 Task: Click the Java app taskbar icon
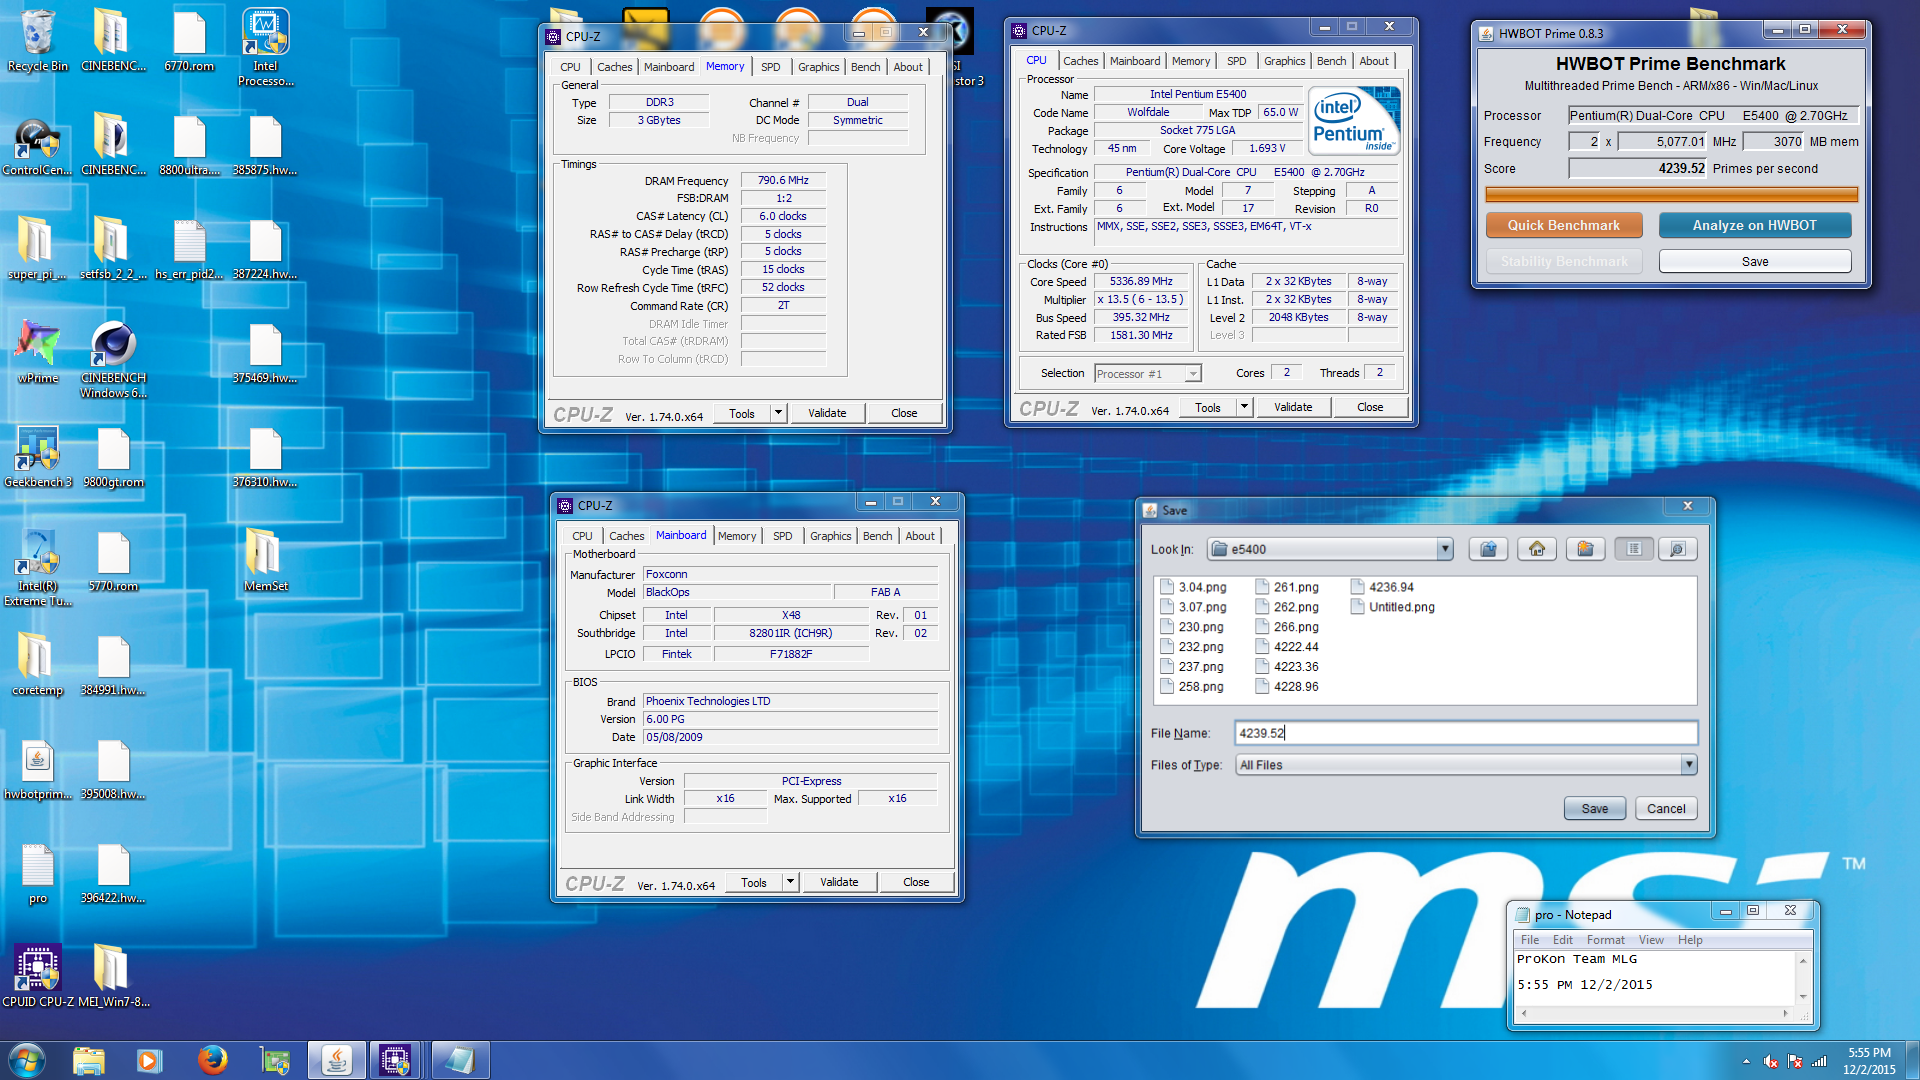(x=337, y=1060)
